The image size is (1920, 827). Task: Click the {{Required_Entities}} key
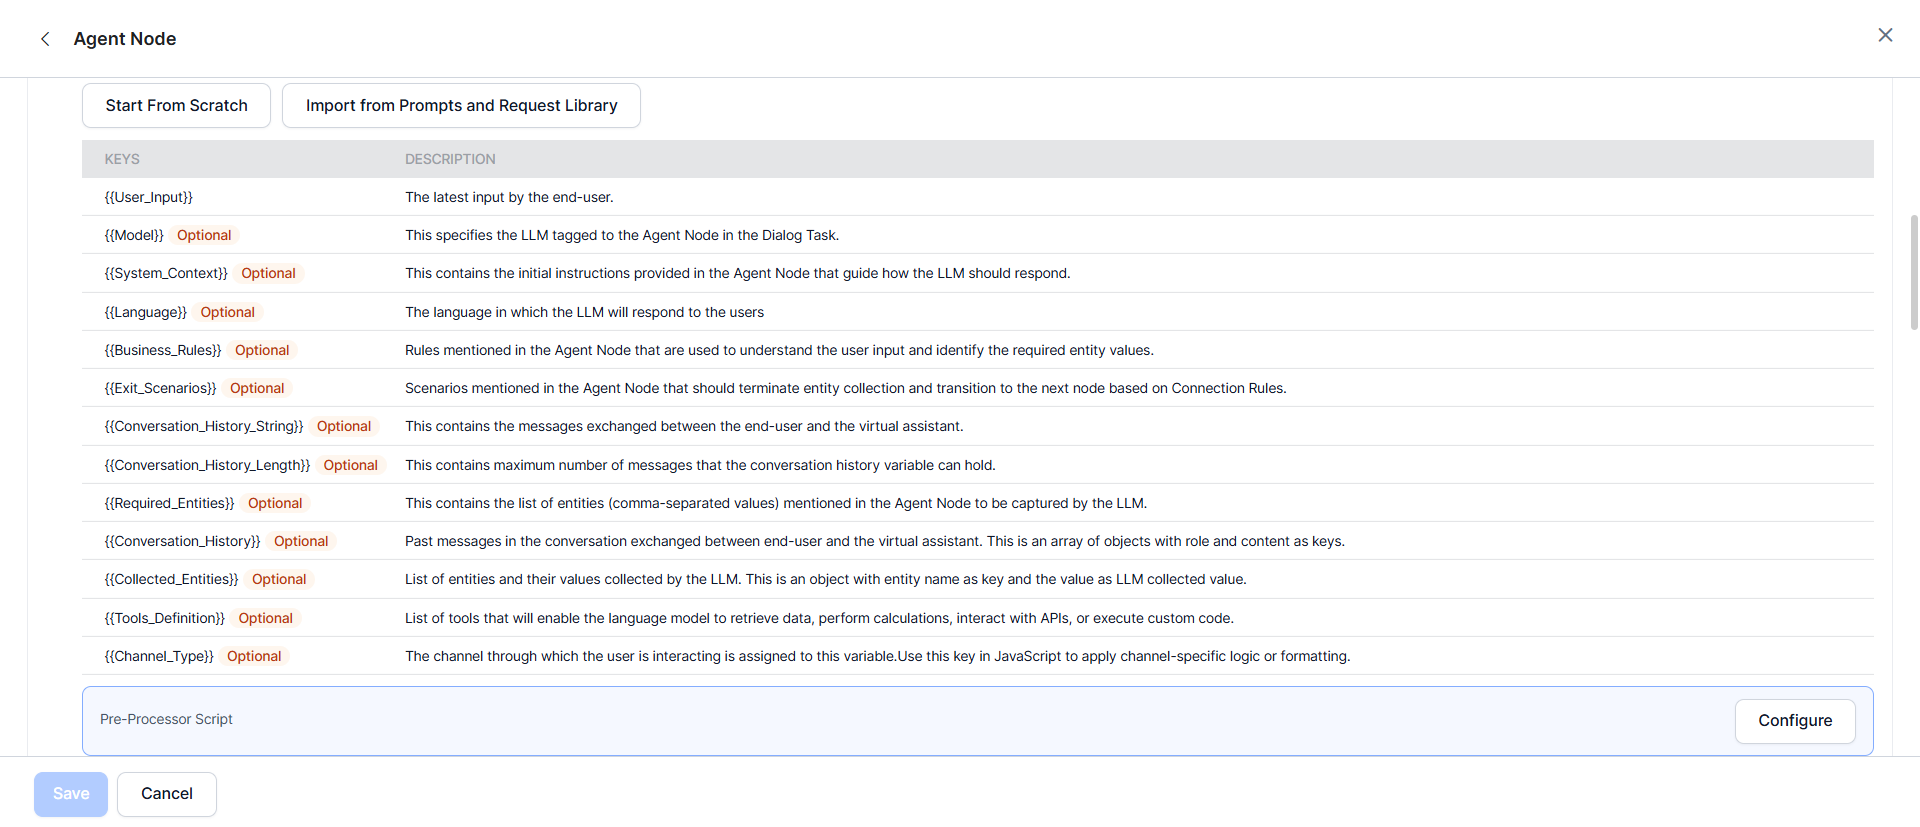pyautogui.click(x=169, y=504)
